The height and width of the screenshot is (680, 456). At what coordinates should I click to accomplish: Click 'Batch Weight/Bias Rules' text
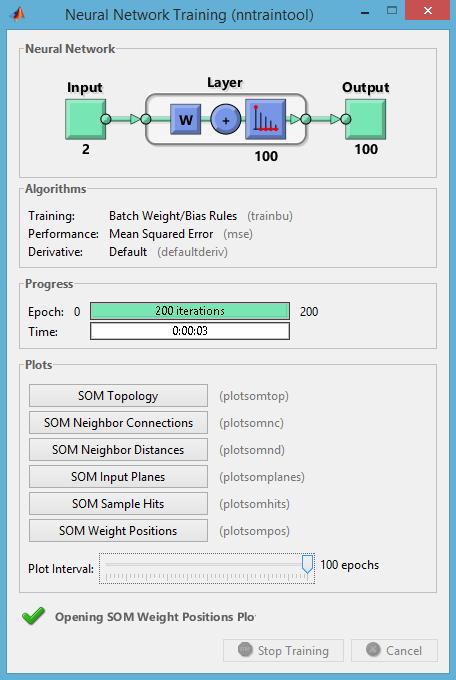pyautogui.click(x=173, y=216)
